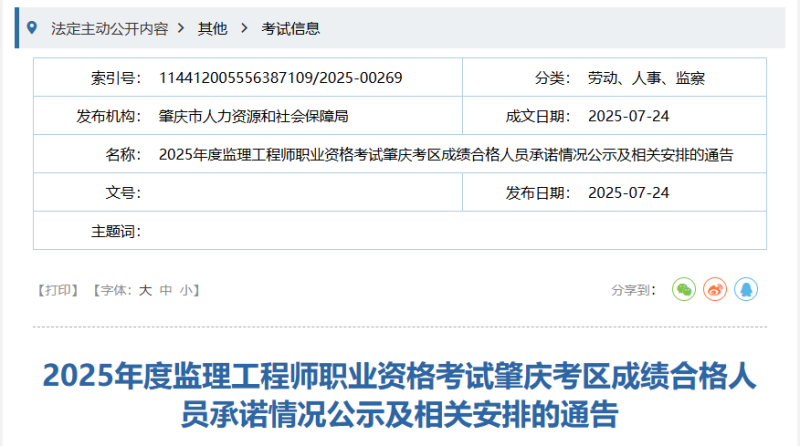Click the 分享到 label
Viewport: 800px width, 446px height.
point(634,290)
